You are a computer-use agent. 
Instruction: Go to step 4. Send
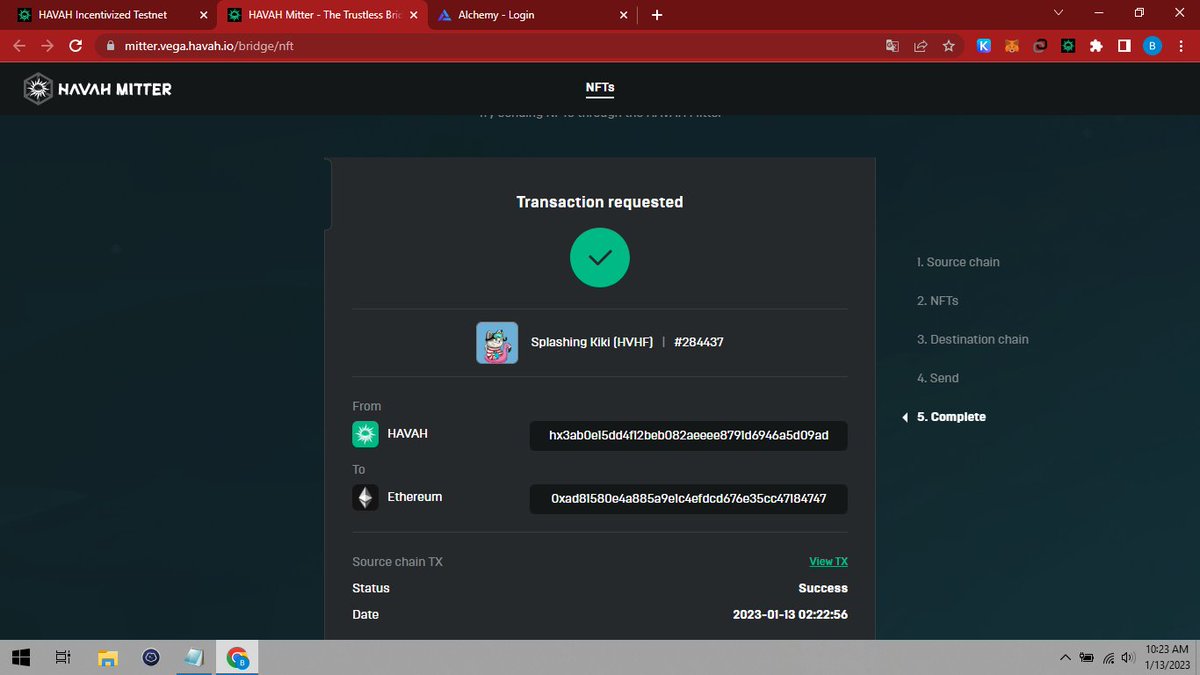(938, 378)
